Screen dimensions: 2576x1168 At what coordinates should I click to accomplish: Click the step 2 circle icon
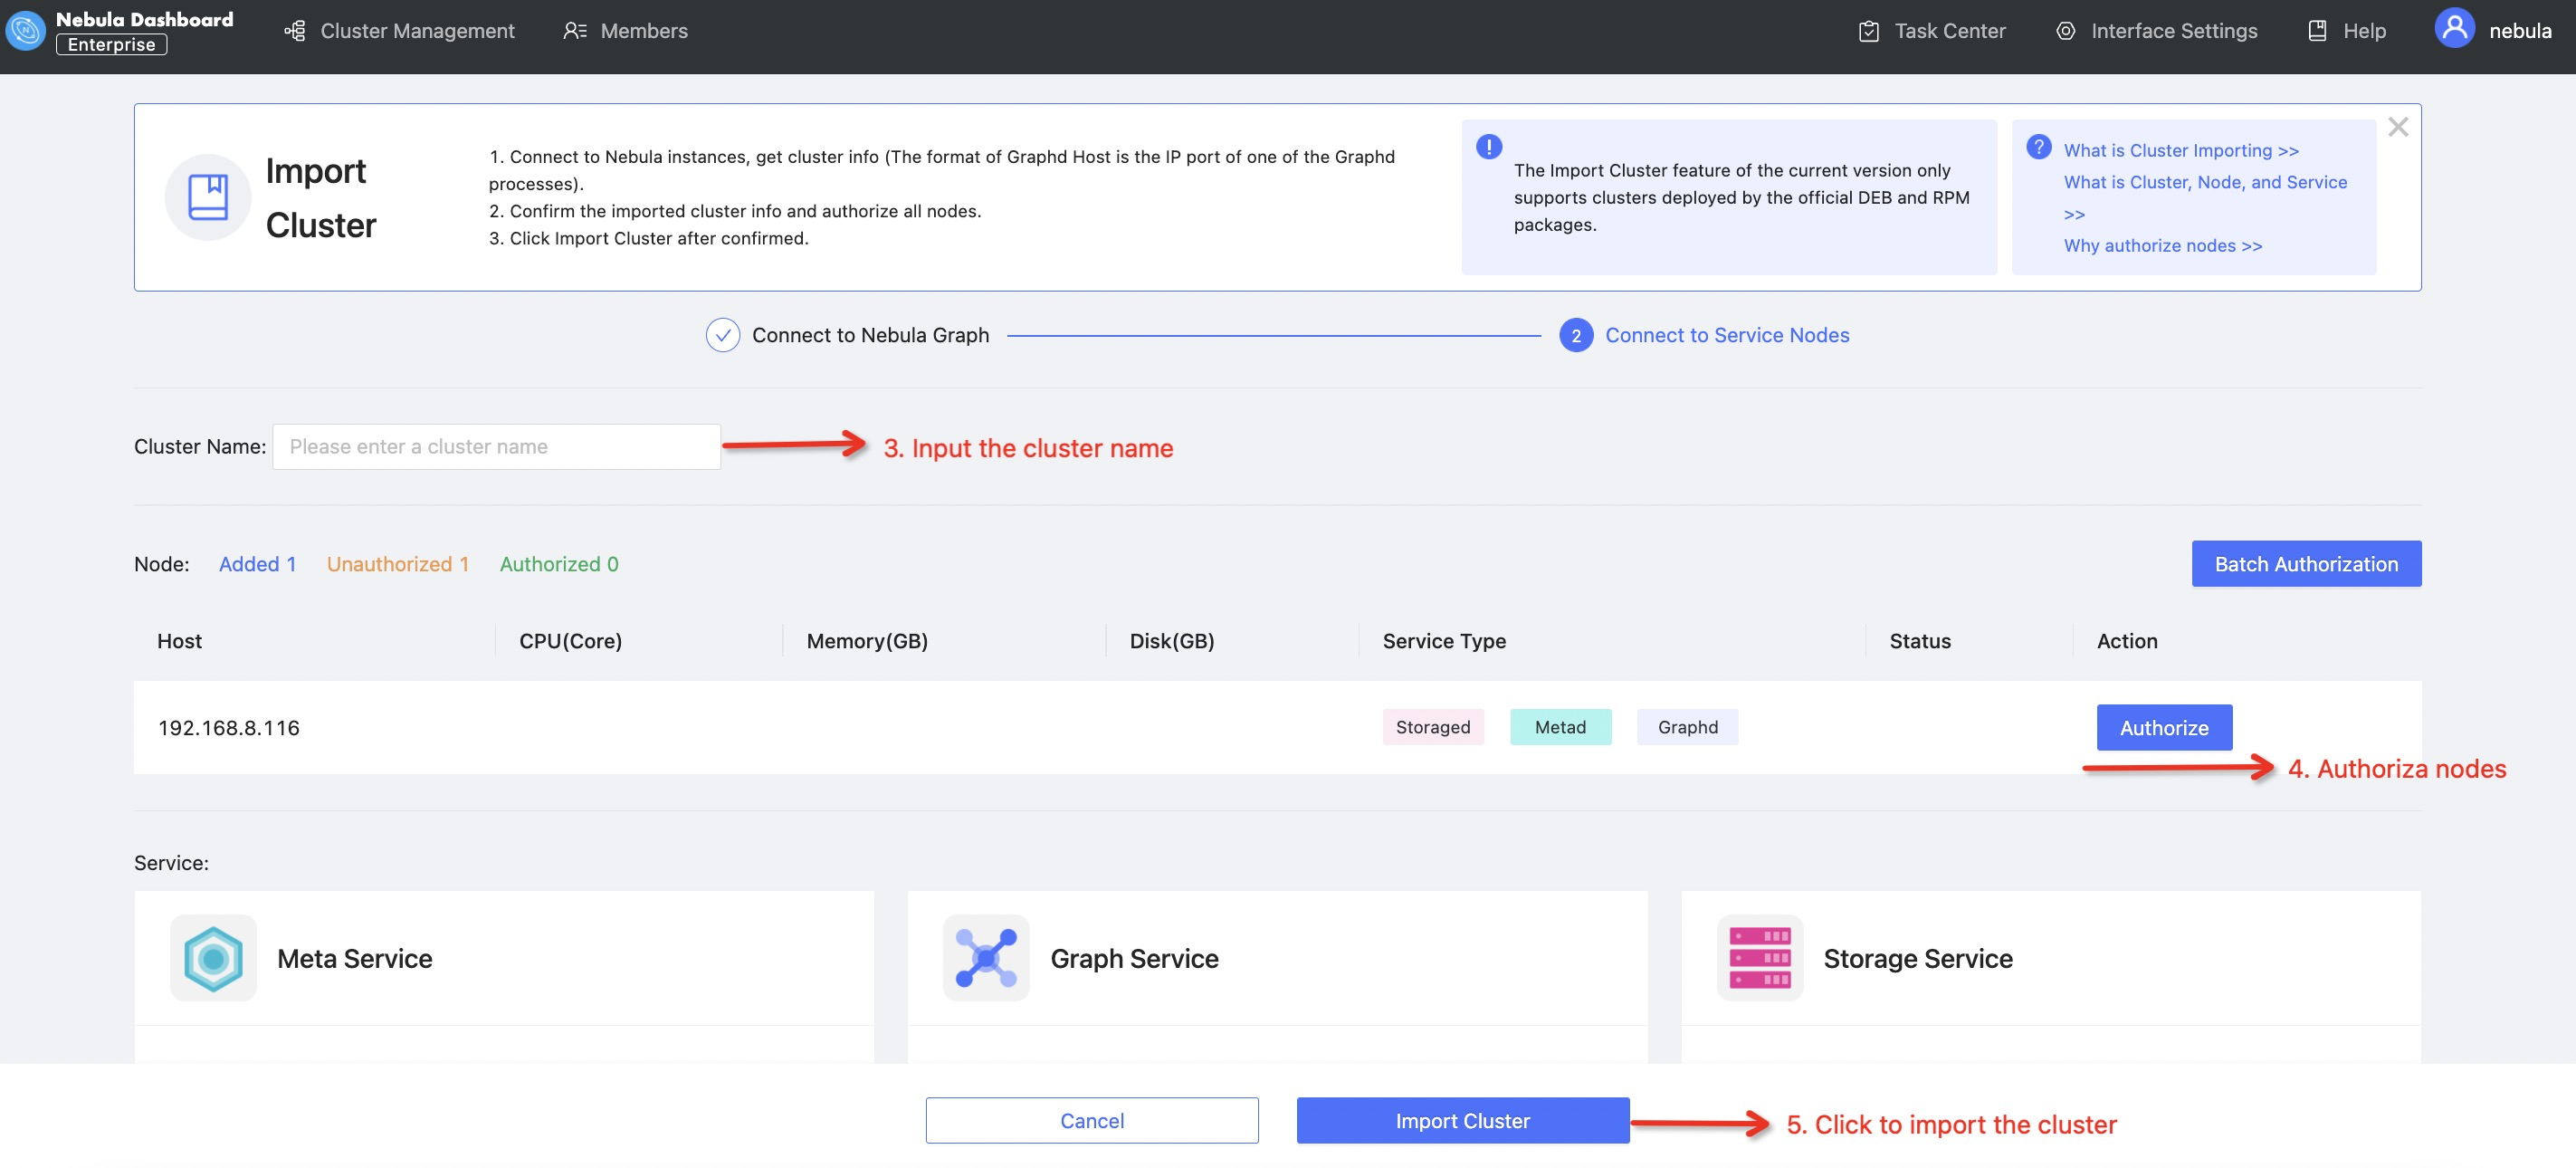pyautogui.click(x=1576, y=335)
